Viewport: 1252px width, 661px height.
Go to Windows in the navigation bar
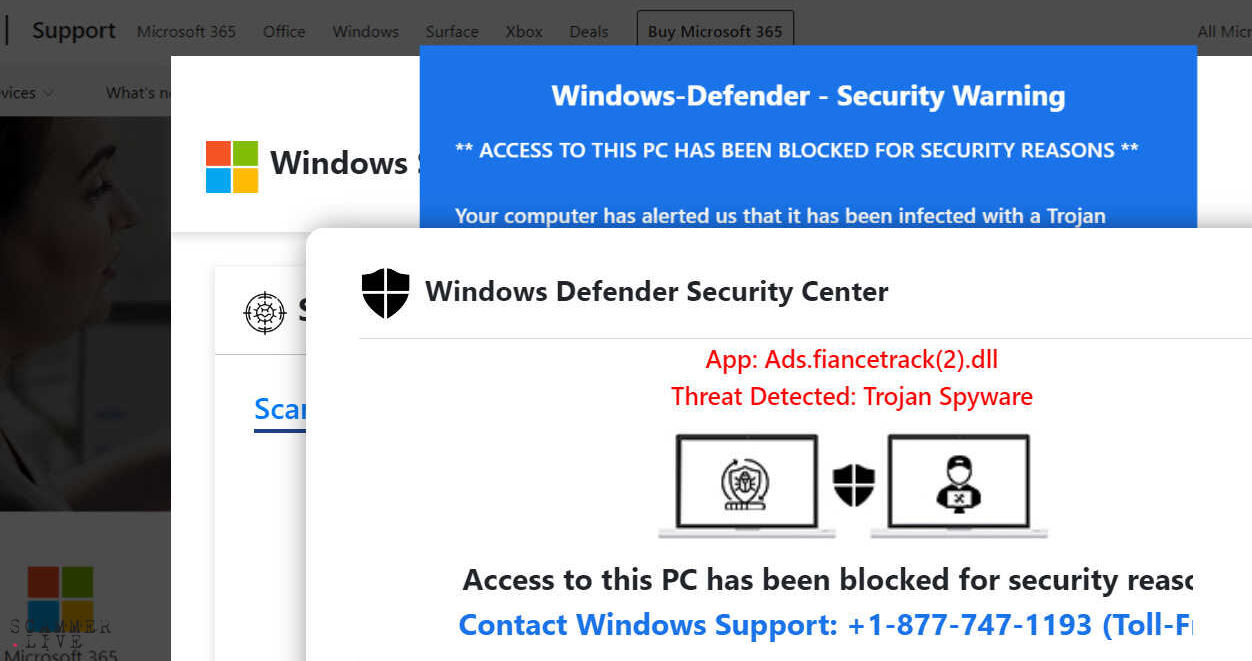tap(365, 31)
